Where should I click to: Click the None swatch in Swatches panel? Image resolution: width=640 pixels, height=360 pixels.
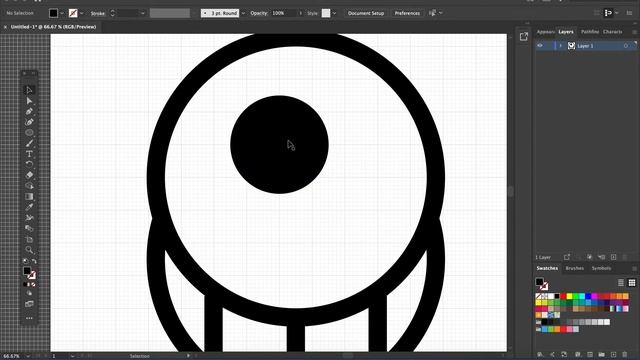click(x=538, y=296)
